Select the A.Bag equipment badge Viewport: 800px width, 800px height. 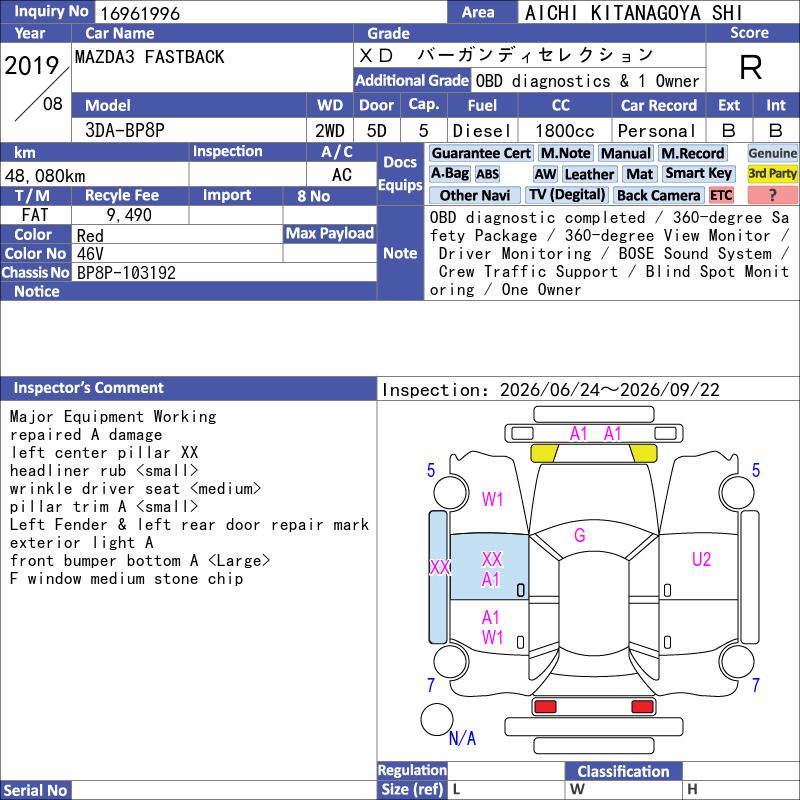pyautogui.click(x=449, y=173)
